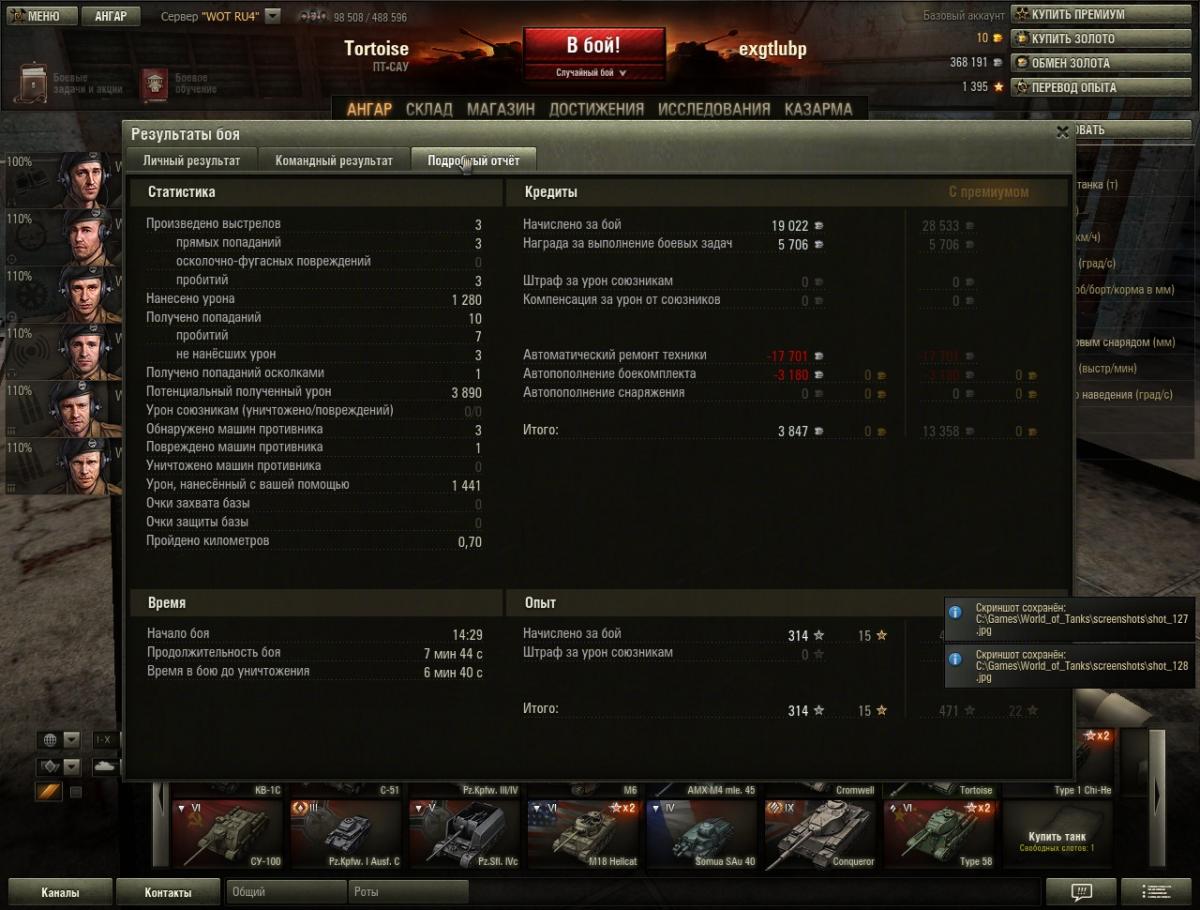Click the Купить танк slot

click(x=1057, y=835)
